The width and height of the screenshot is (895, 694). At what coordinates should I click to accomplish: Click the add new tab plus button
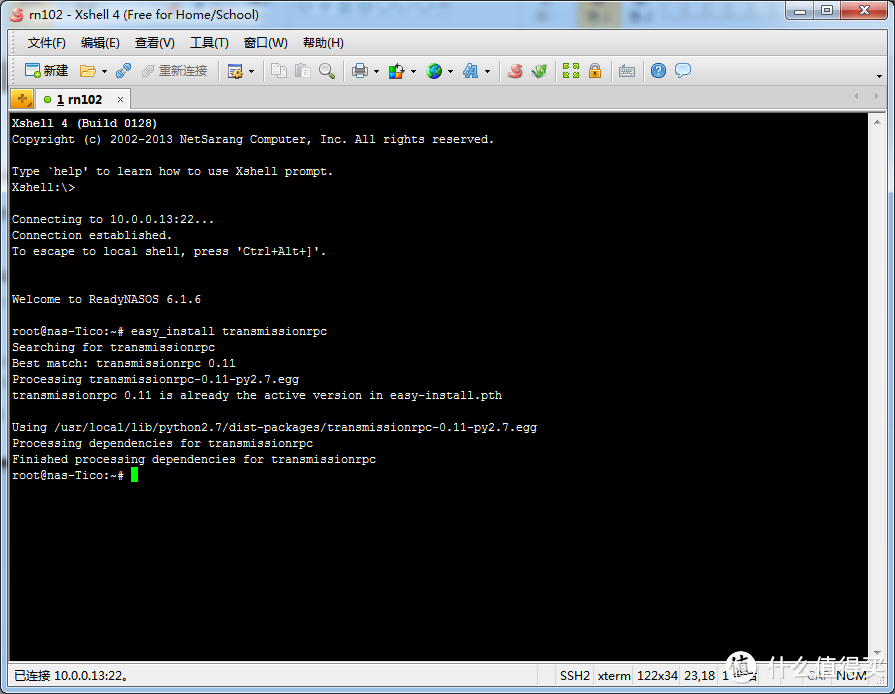click(22, 99)
